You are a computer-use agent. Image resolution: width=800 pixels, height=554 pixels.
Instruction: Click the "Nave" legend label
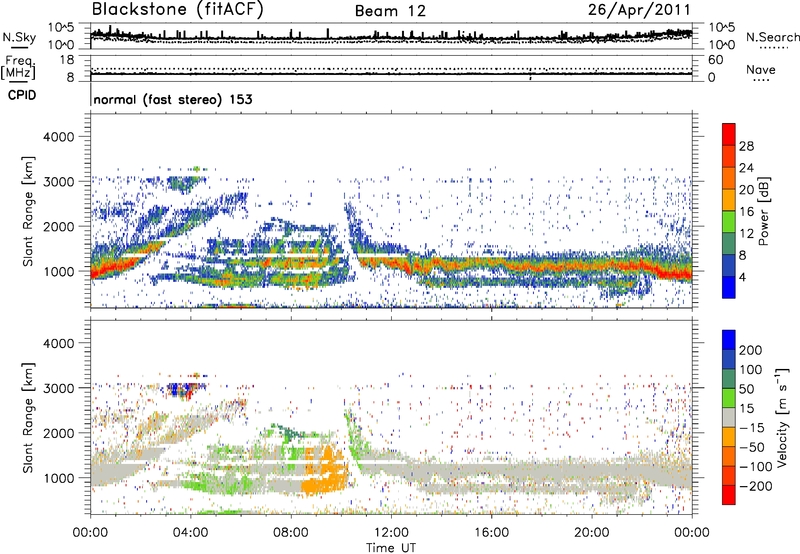(761, 70)
